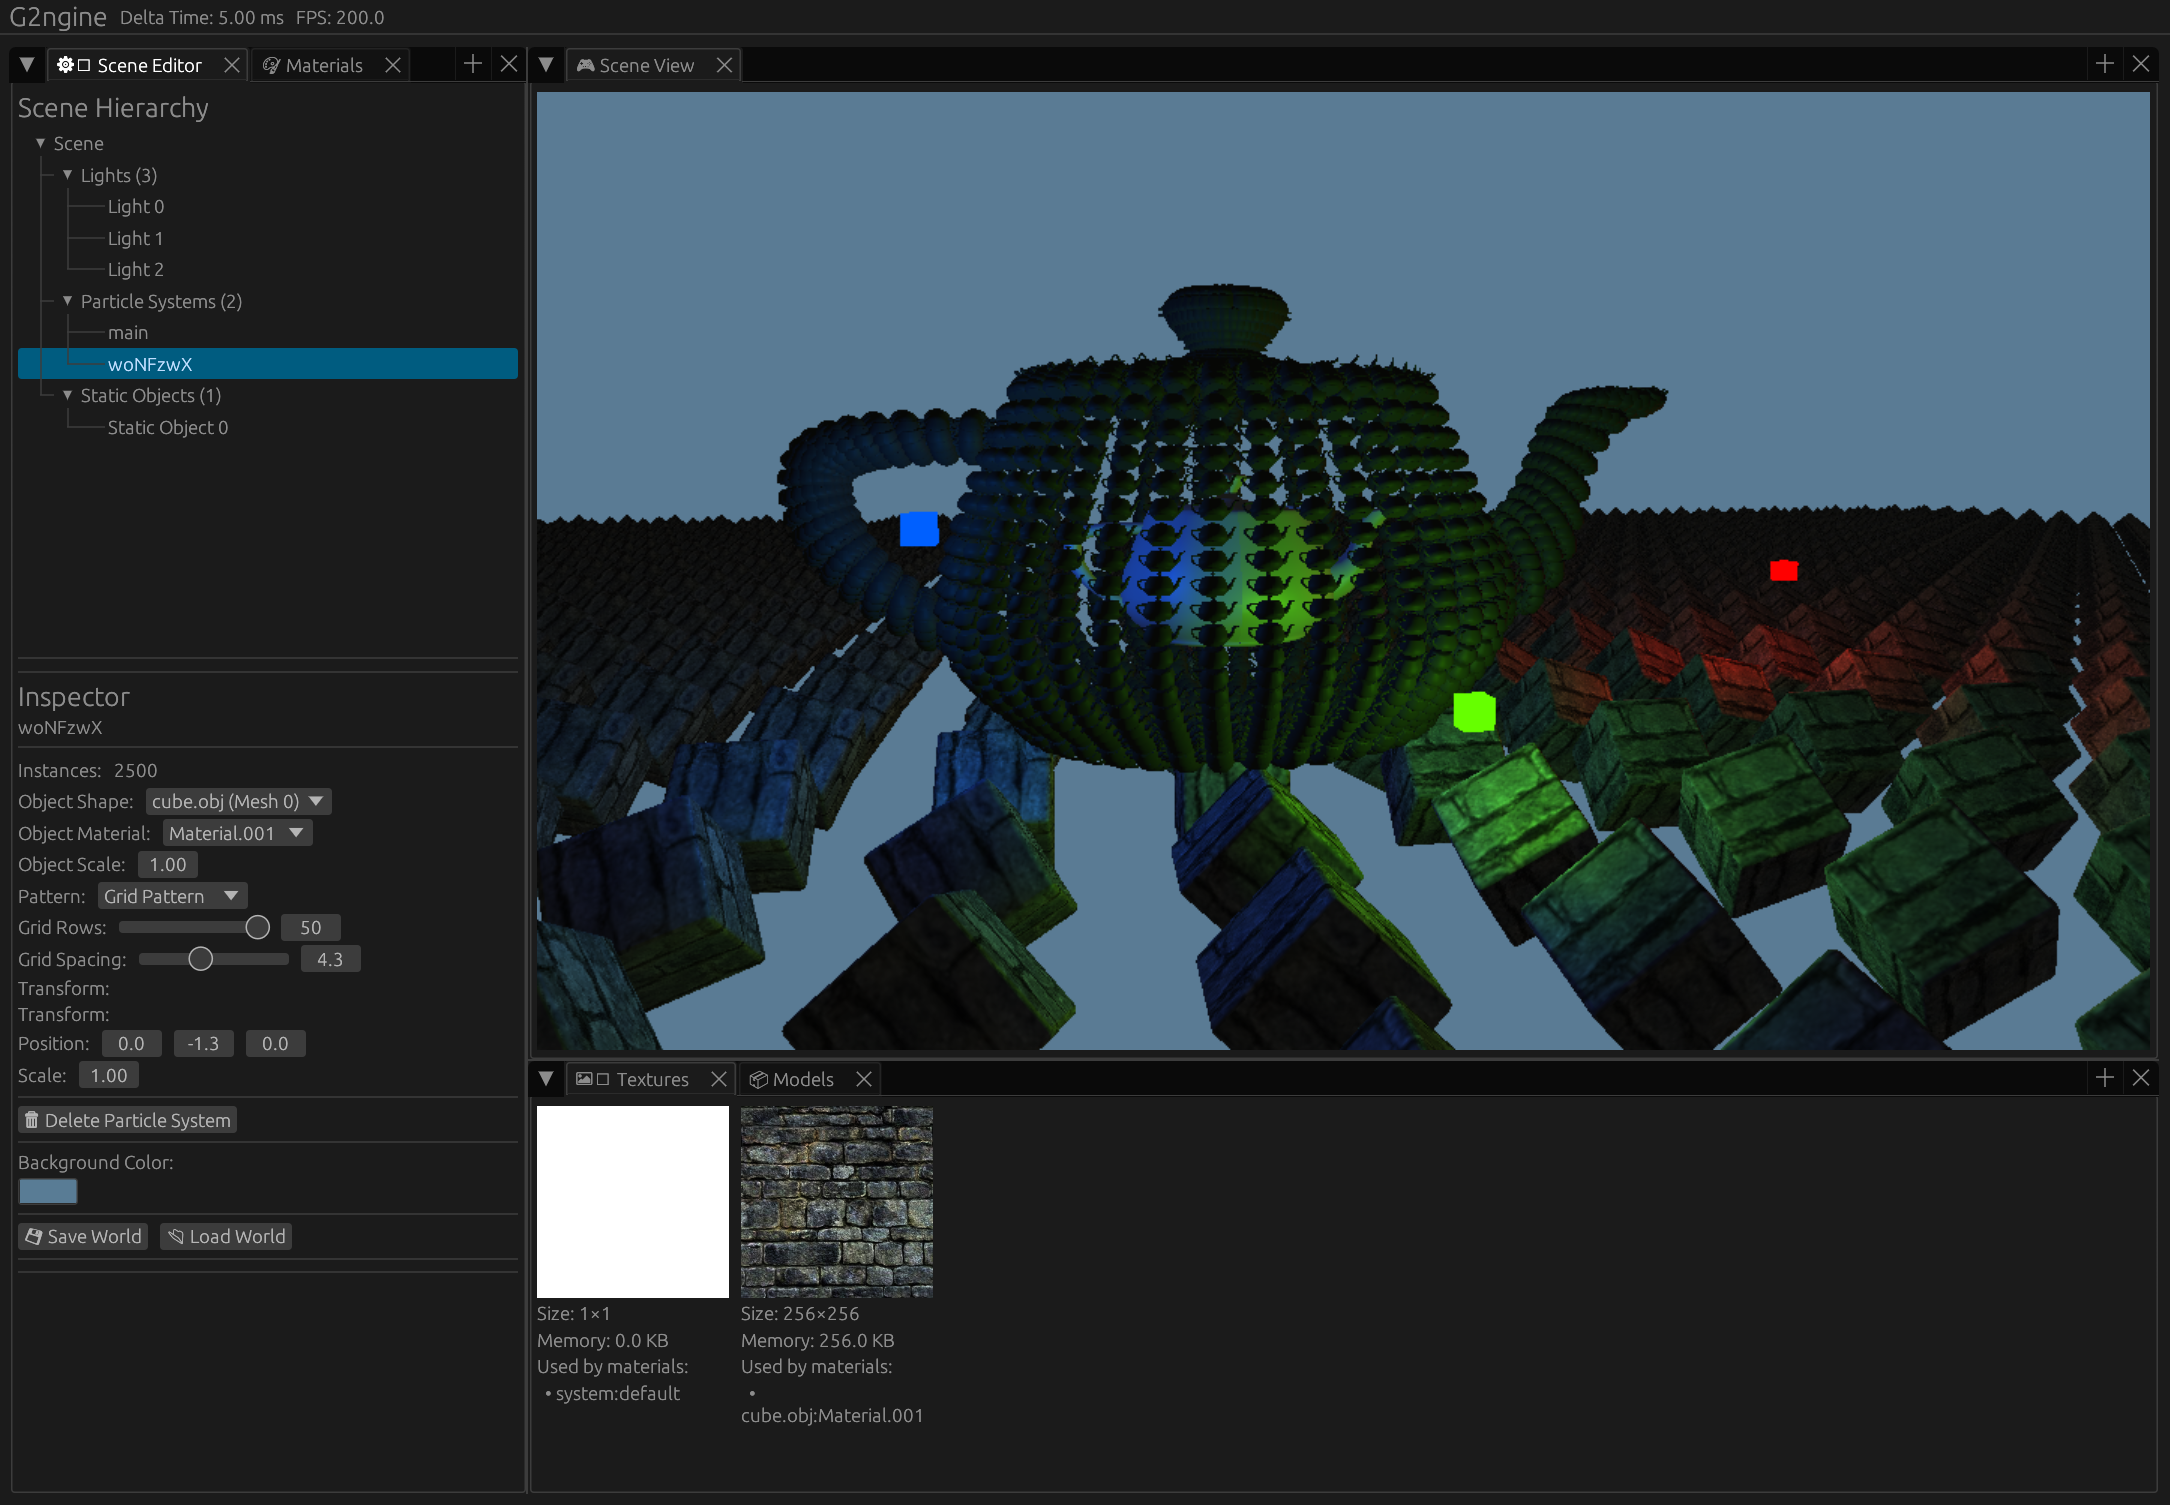Click the Position X field
The image size is (2170, 1505).
(x=132, y=1044)
